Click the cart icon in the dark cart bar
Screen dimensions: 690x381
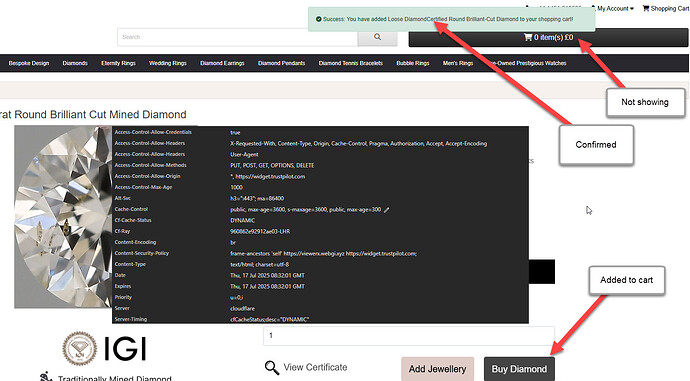click(x=528, y=37)
